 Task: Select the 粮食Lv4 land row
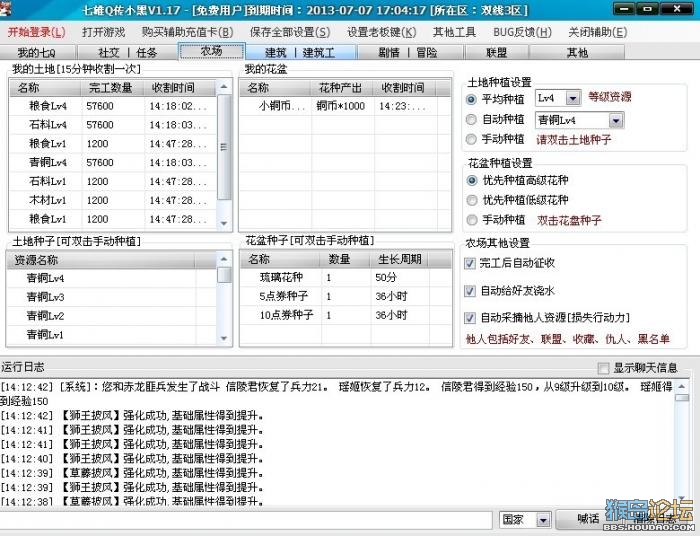113,106
